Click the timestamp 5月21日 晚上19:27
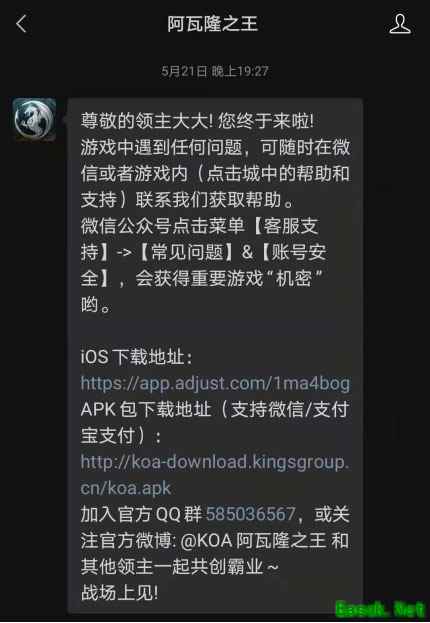This screenshot has height=623, width=430. coord(215,71)
